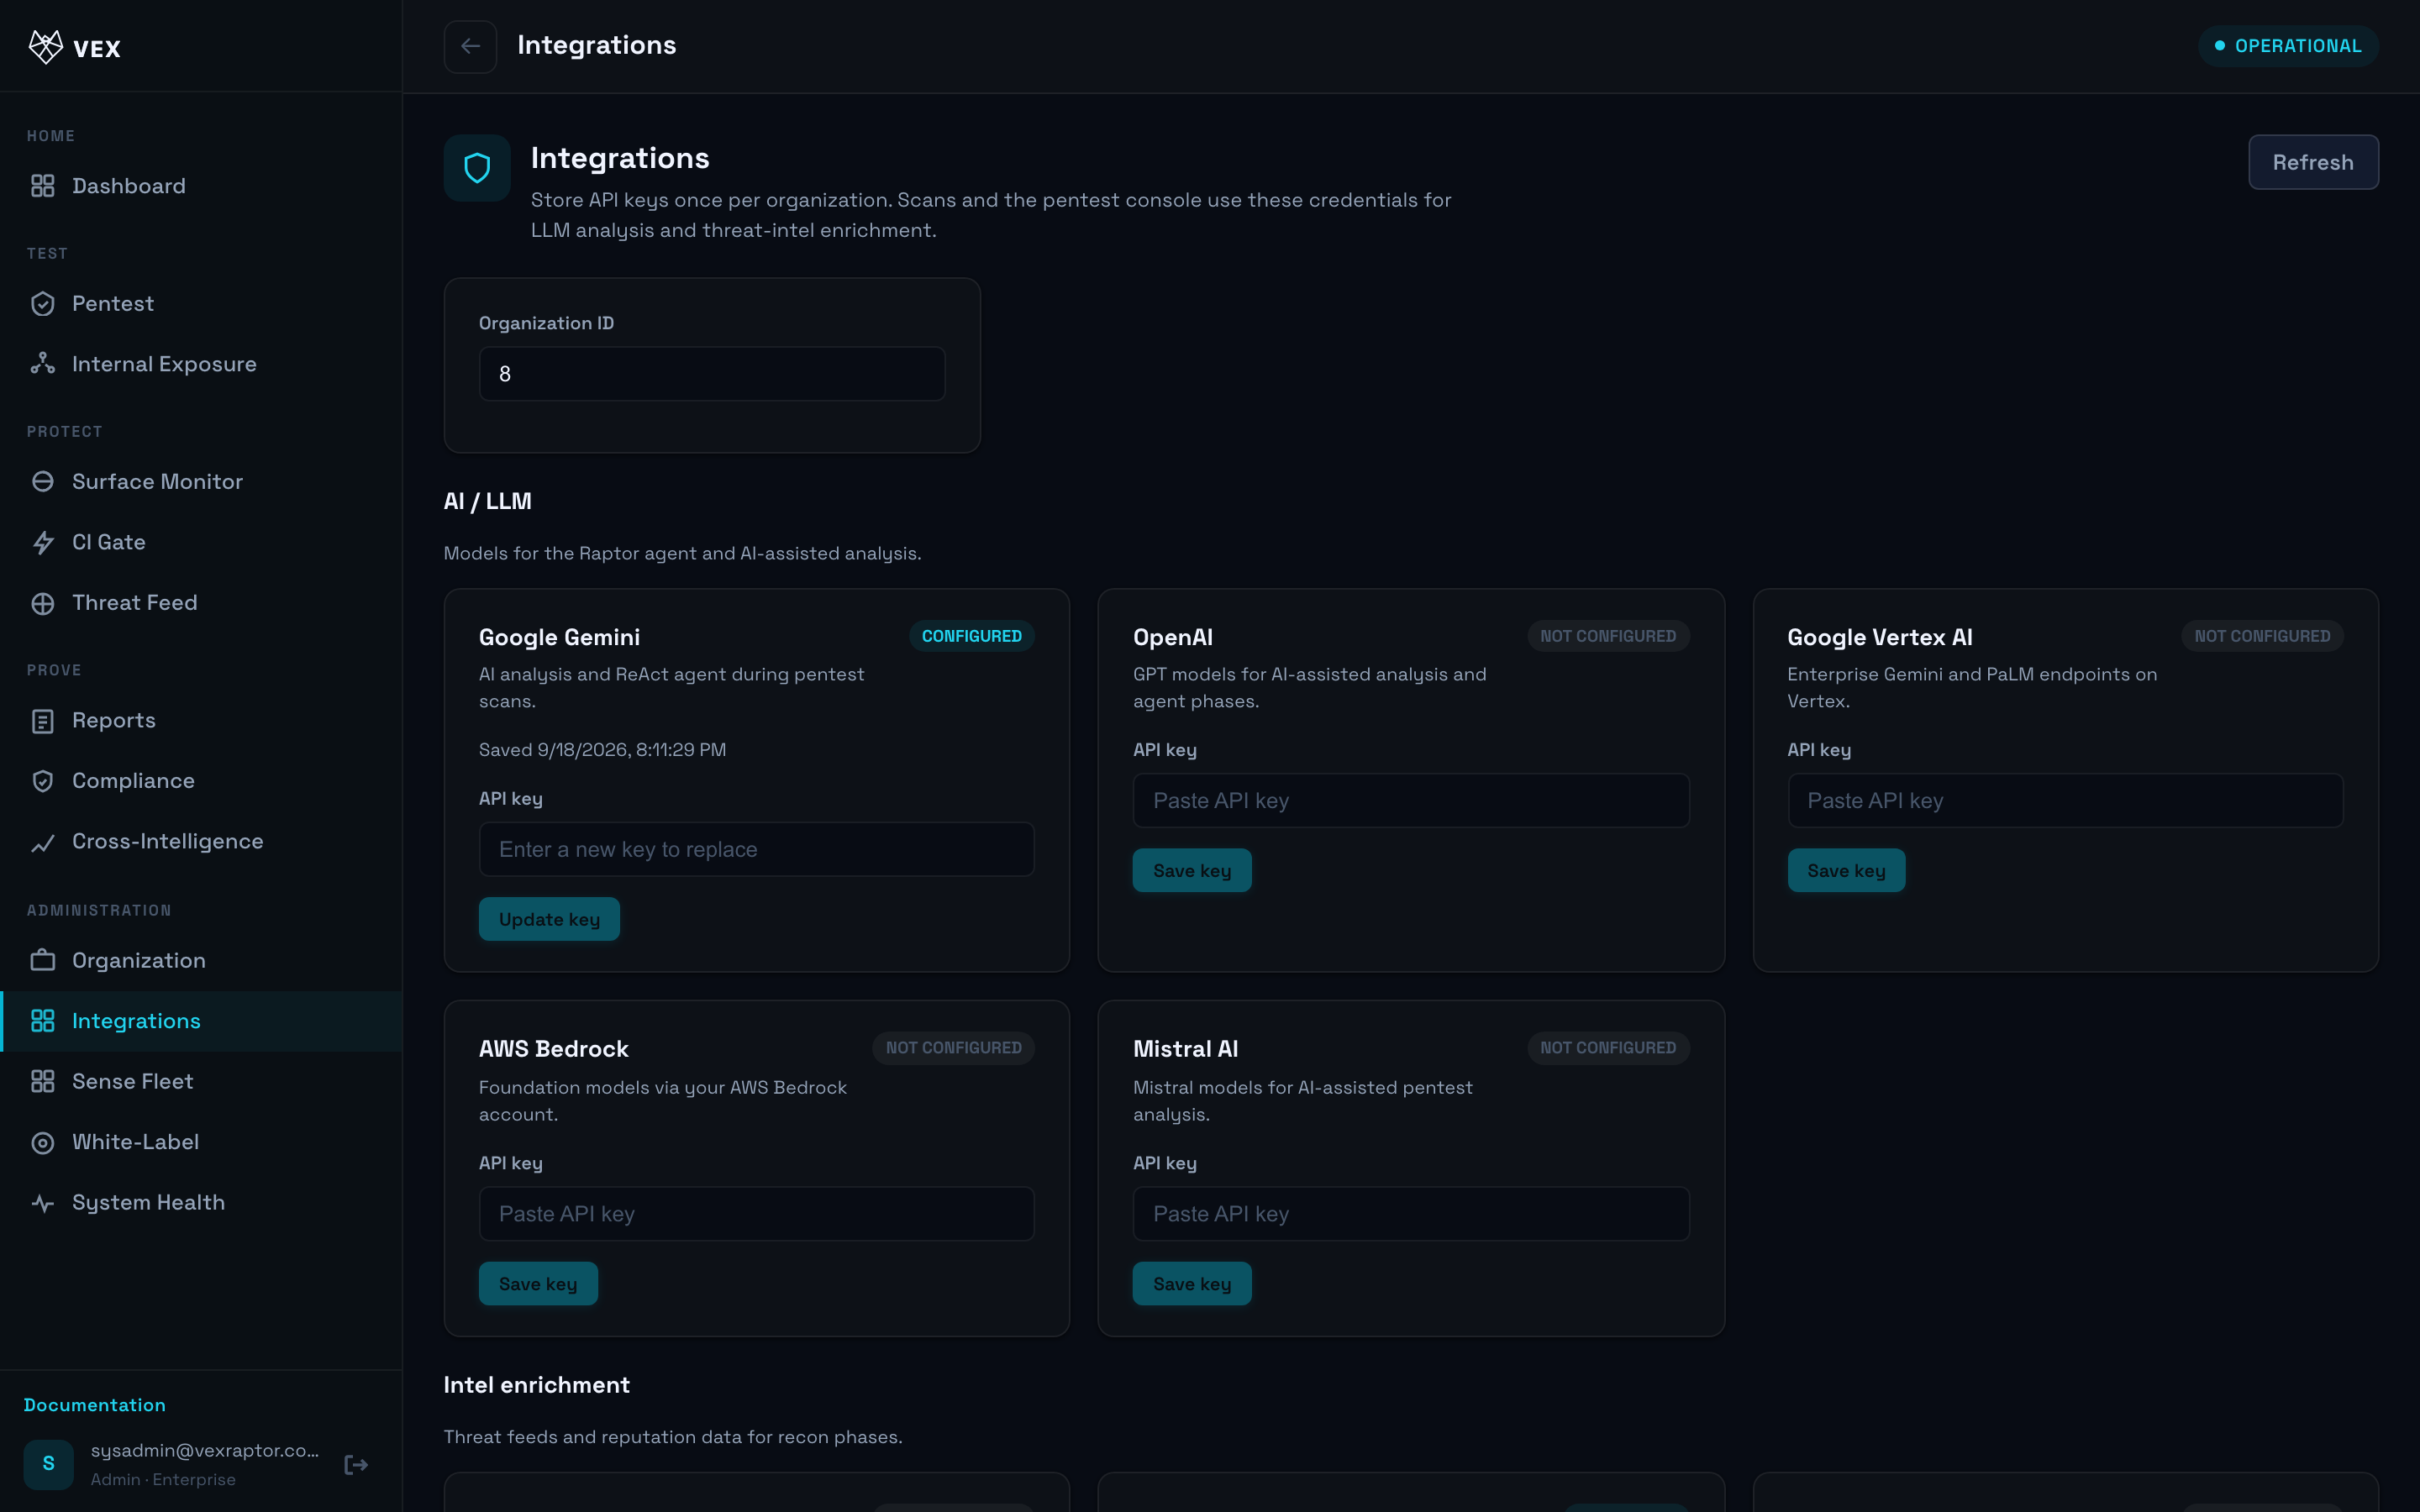Click the sysadmin user avatar
This screenshot has height=1512, width=2420.
49,1464
